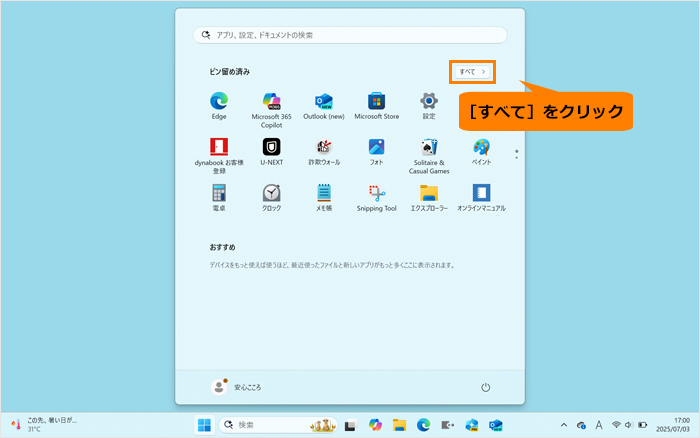700x438 pixels.
Task: Open オンラインマニュアル app
Action: [481, 198]
